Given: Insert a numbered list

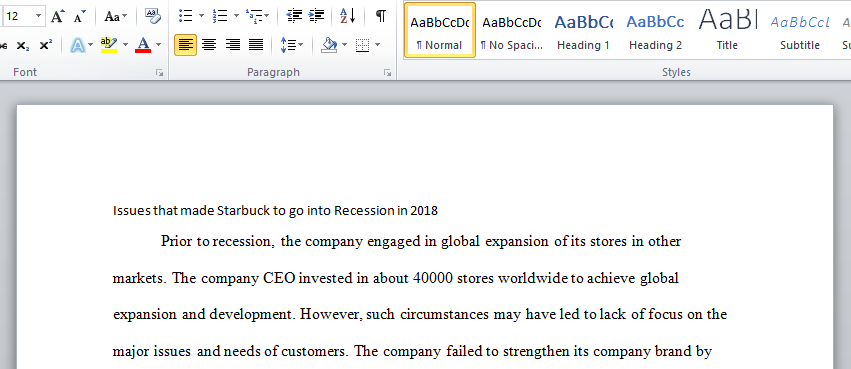Looking at the screenshot, I should pyautogui.click(x=220, y=16).
